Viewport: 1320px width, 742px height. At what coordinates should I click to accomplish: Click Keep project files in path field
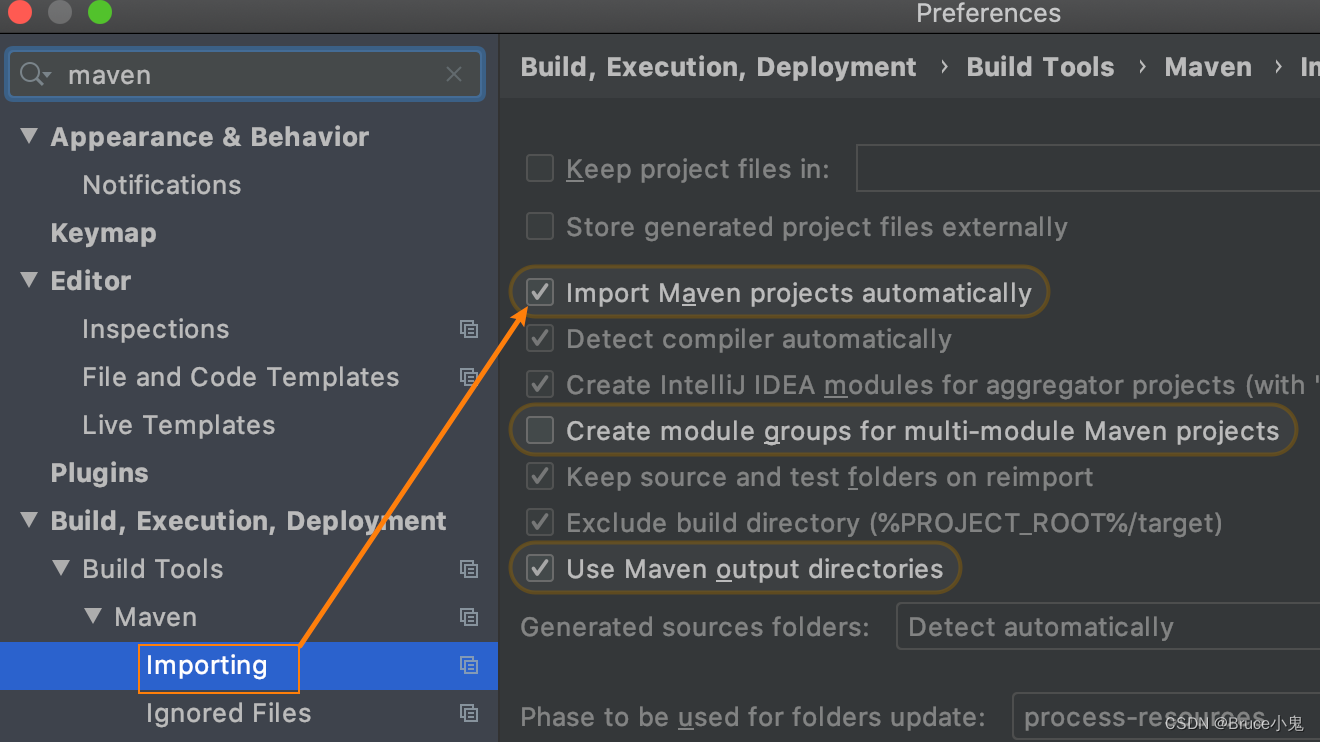[x=1088, y=168]
